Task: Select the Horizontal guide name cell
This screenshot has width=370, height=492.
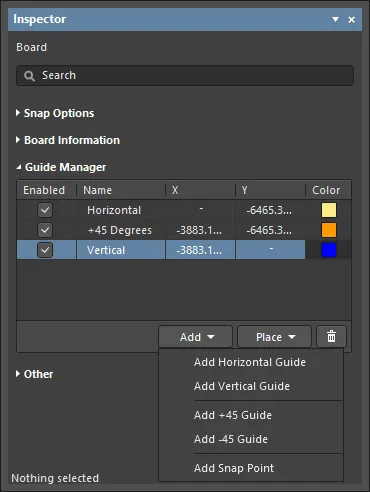Action: 121,210
